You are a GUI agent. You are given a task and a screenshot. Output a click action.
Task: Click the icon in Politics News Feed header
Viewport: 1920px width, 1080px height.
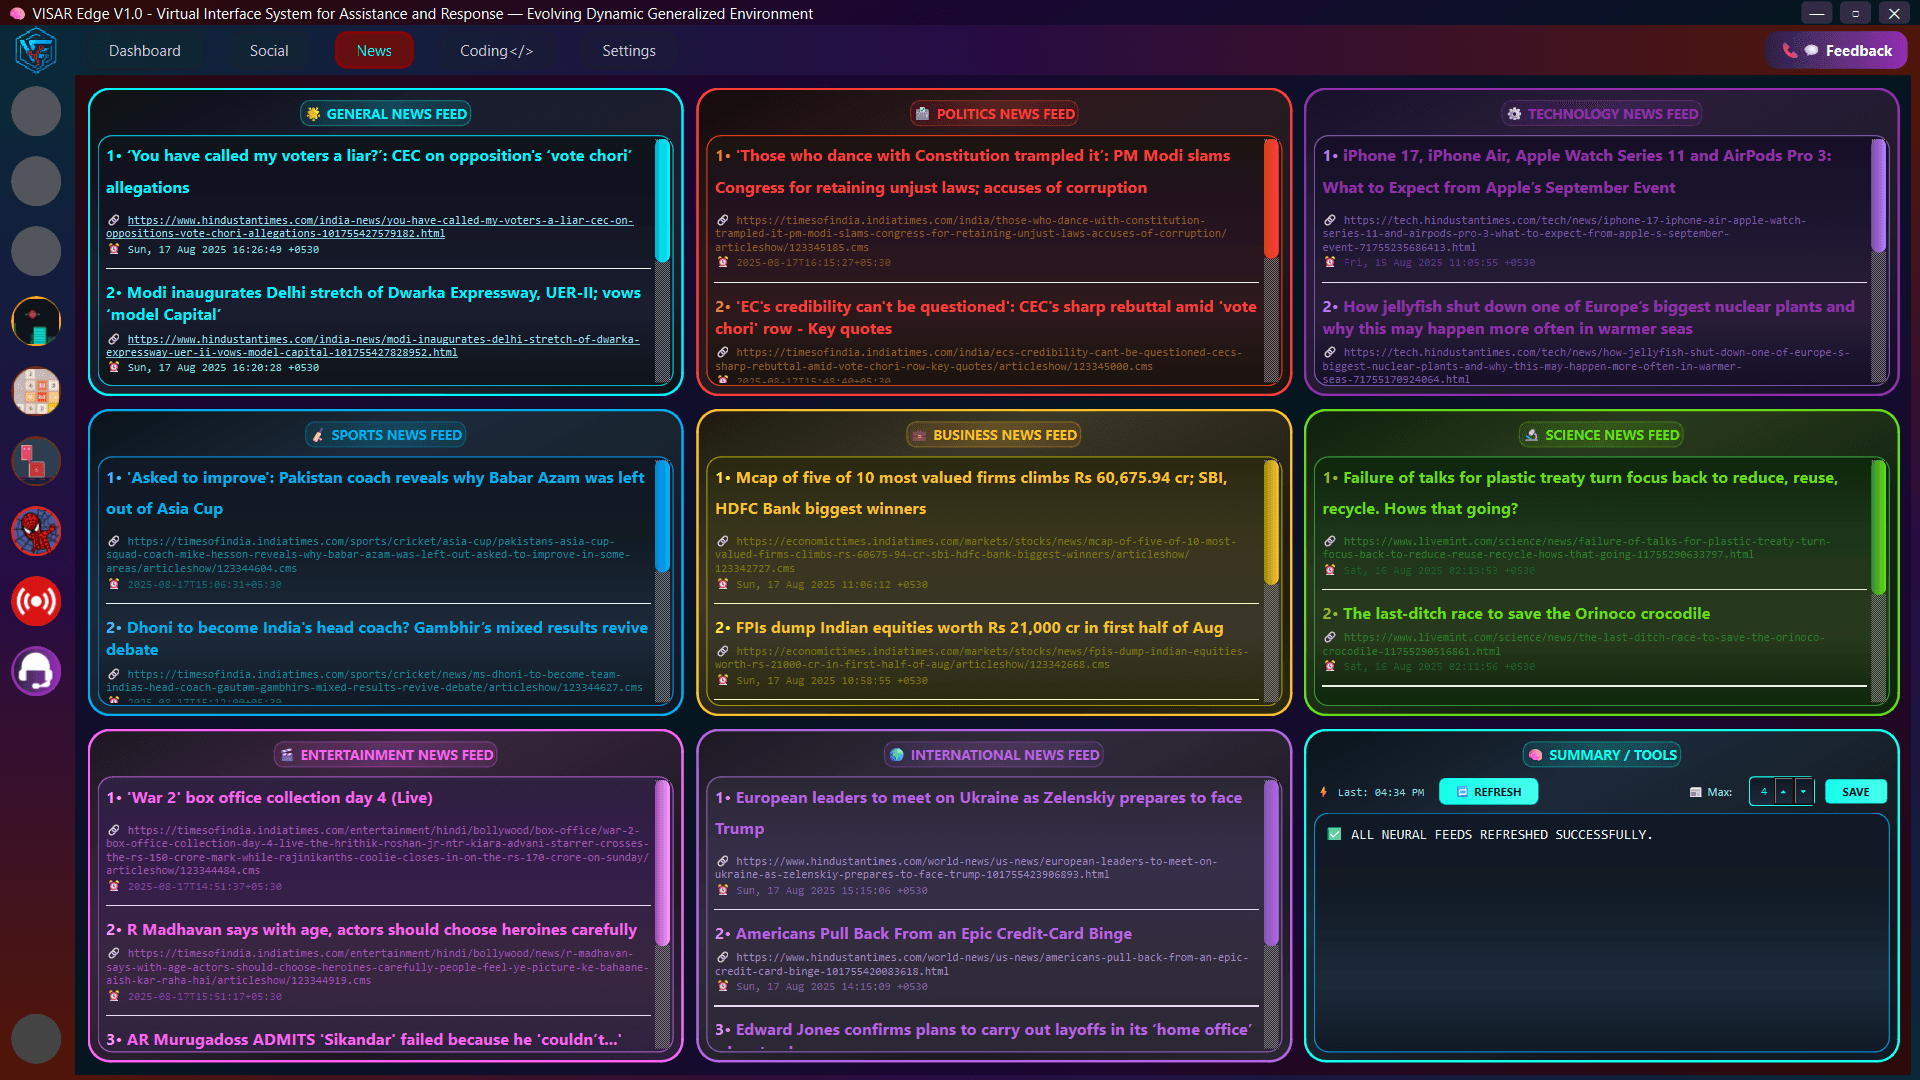(923, 114)
